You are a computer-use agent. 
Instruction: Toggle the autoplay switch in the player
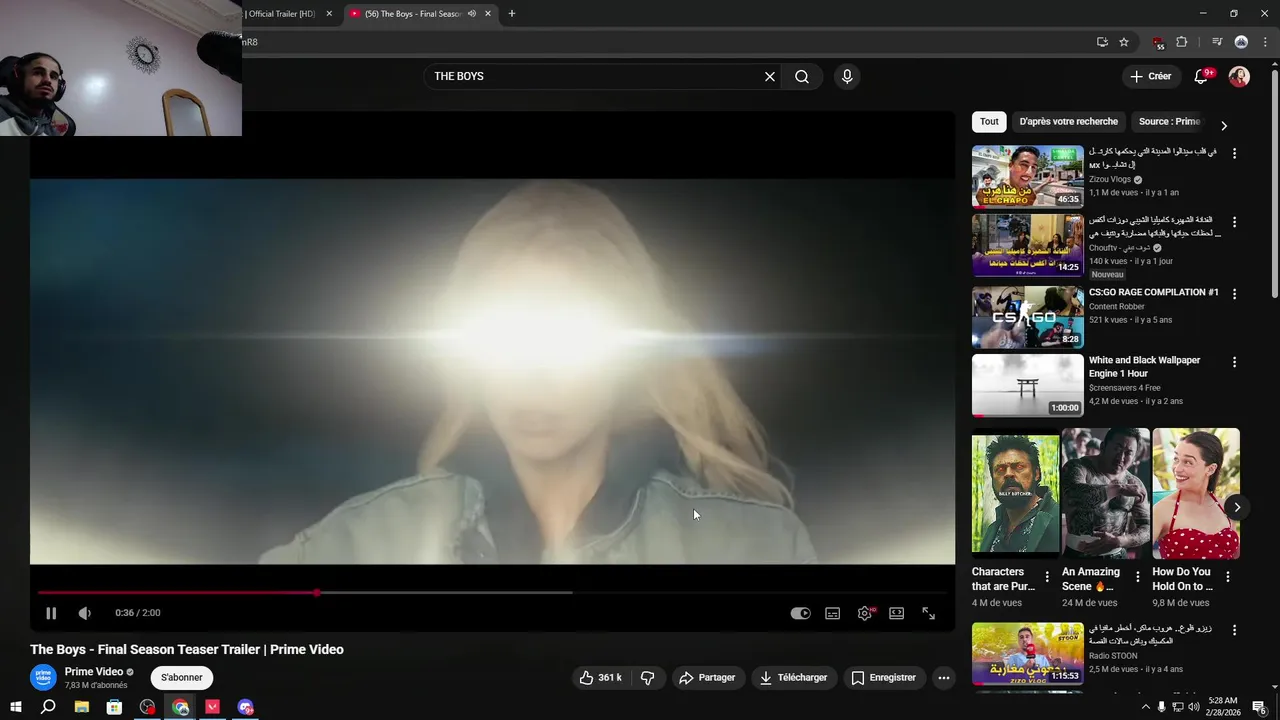(x=800, y=613)
